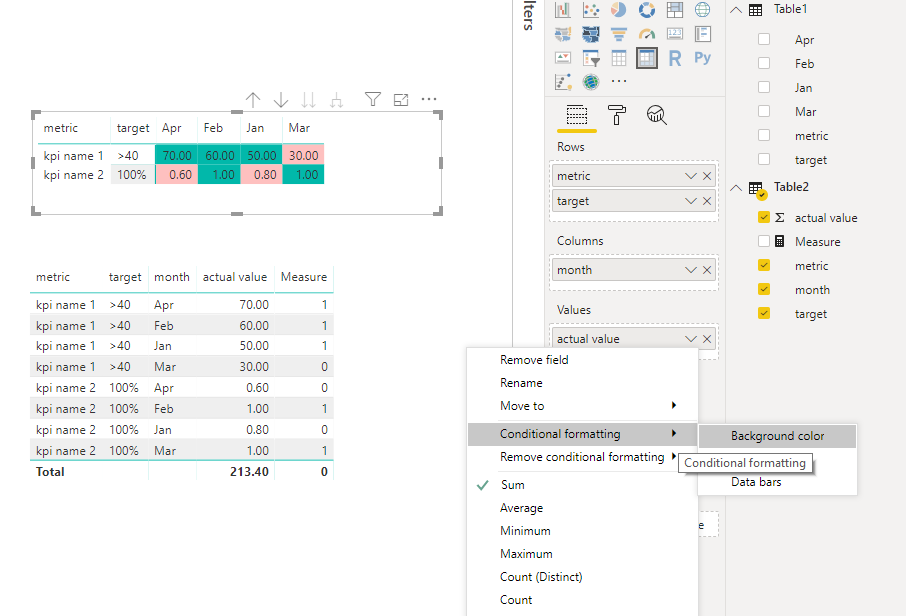Open the matrix visual's More options ellipsis
Viewport: 915px width, 616px height.
point(429,99)
